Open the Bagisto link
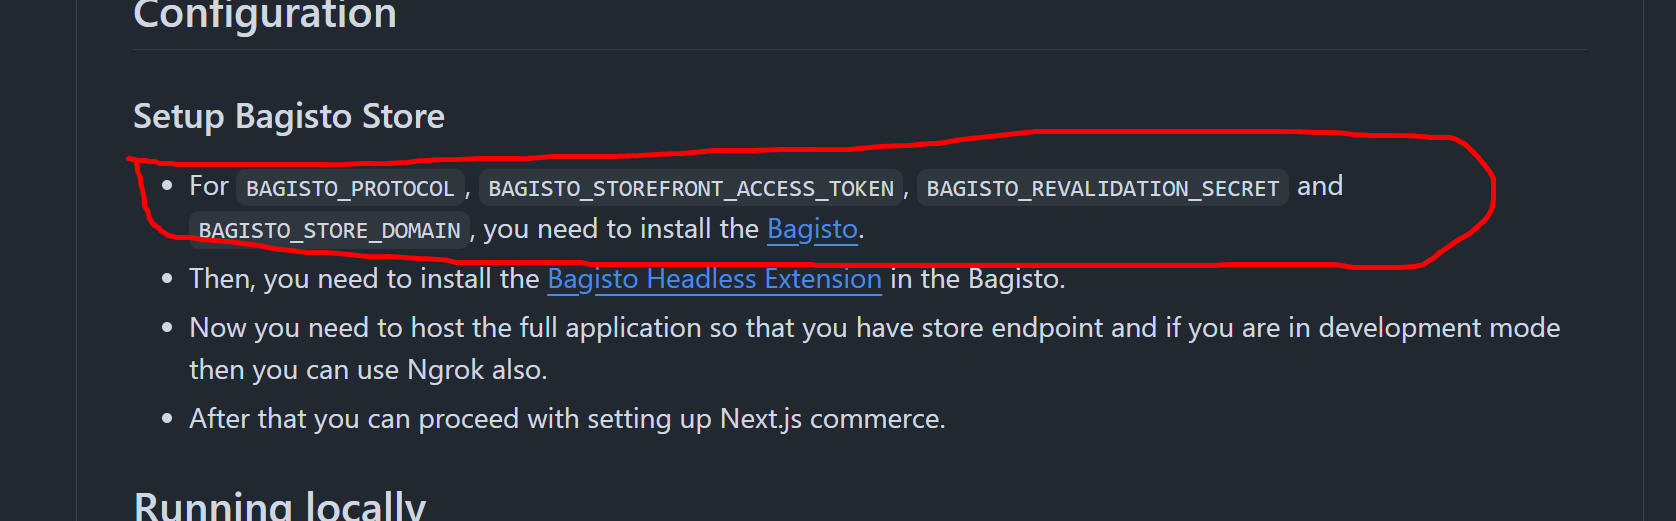The width and height of the screenshot is (1676, 521). tap(812, 229)
